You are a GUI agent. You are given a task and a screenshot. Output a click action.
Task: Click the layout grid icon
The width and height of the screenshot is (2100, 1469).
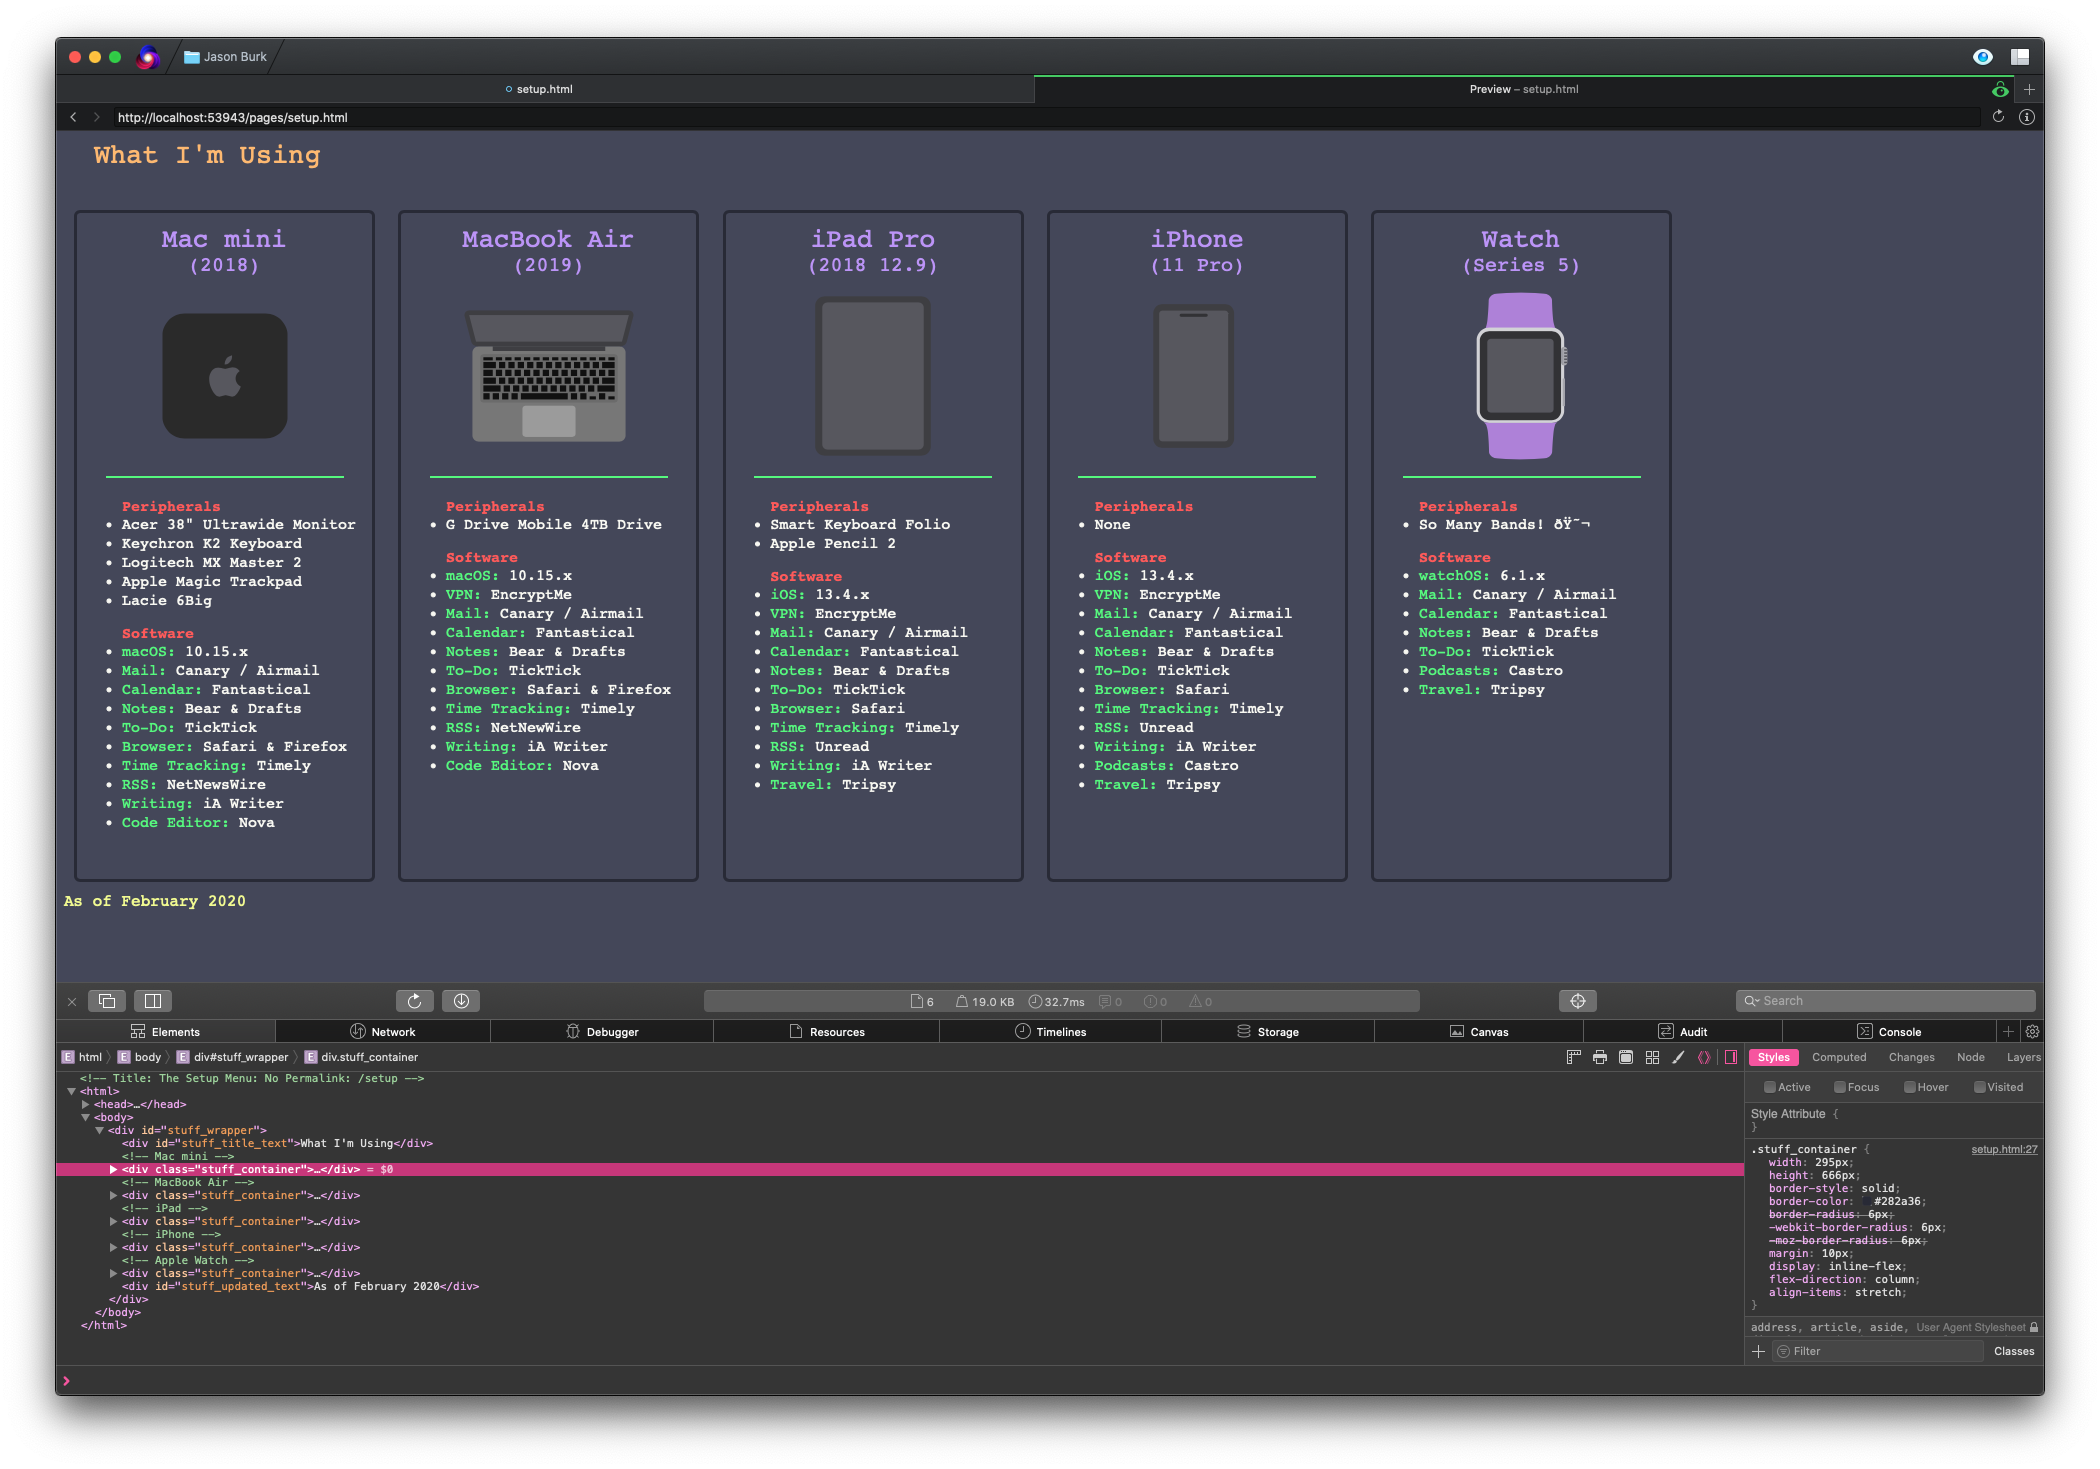pyautogui.click(x=1652, y=1057)
